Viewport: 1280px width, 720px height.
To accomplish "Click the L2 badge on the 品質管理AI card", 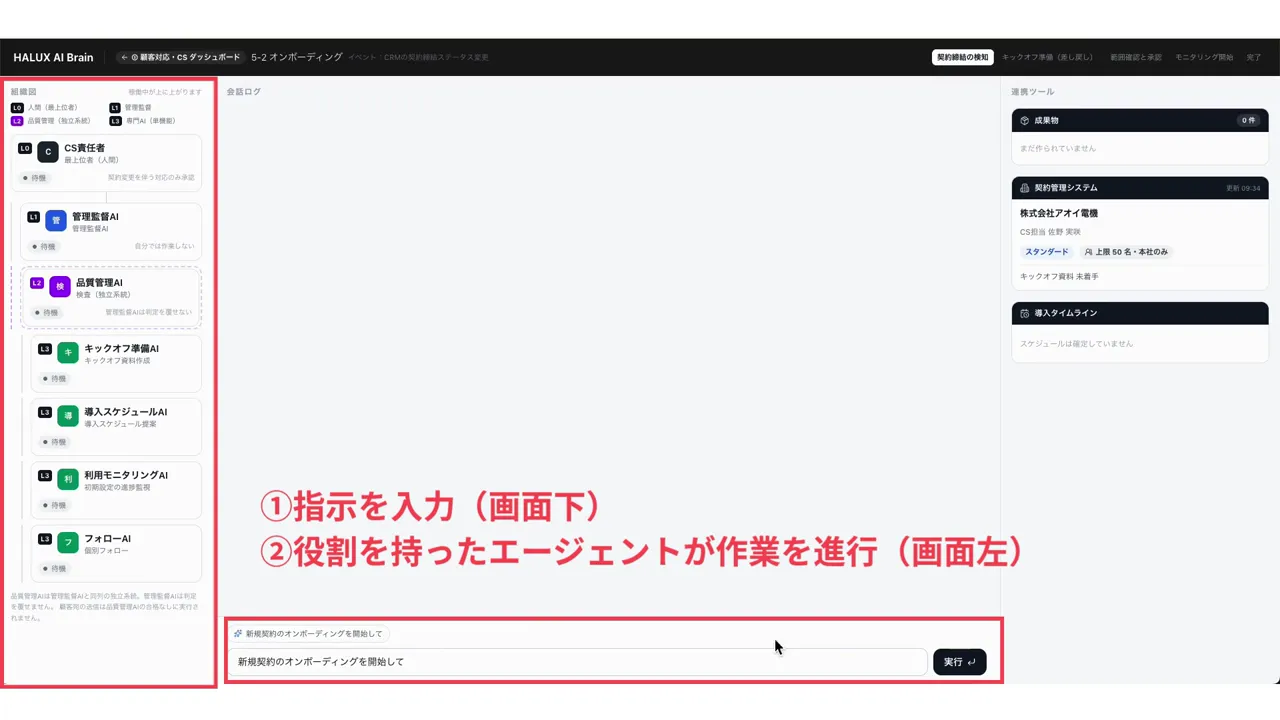I will coord(37,283).
